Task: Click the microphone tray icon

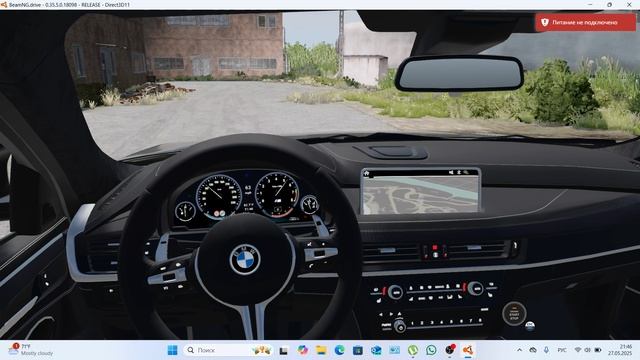Action: click(546, 350)
